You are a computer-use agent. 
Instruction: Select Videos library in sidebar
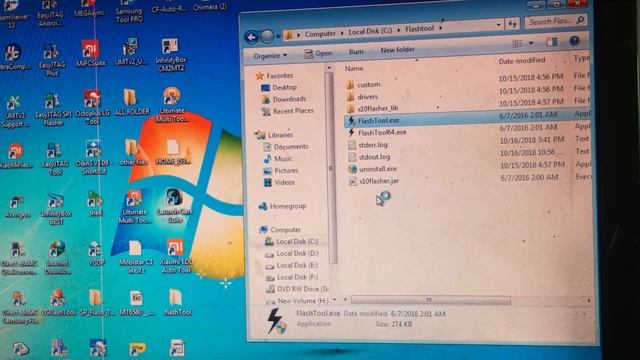(x=279, y=182)
